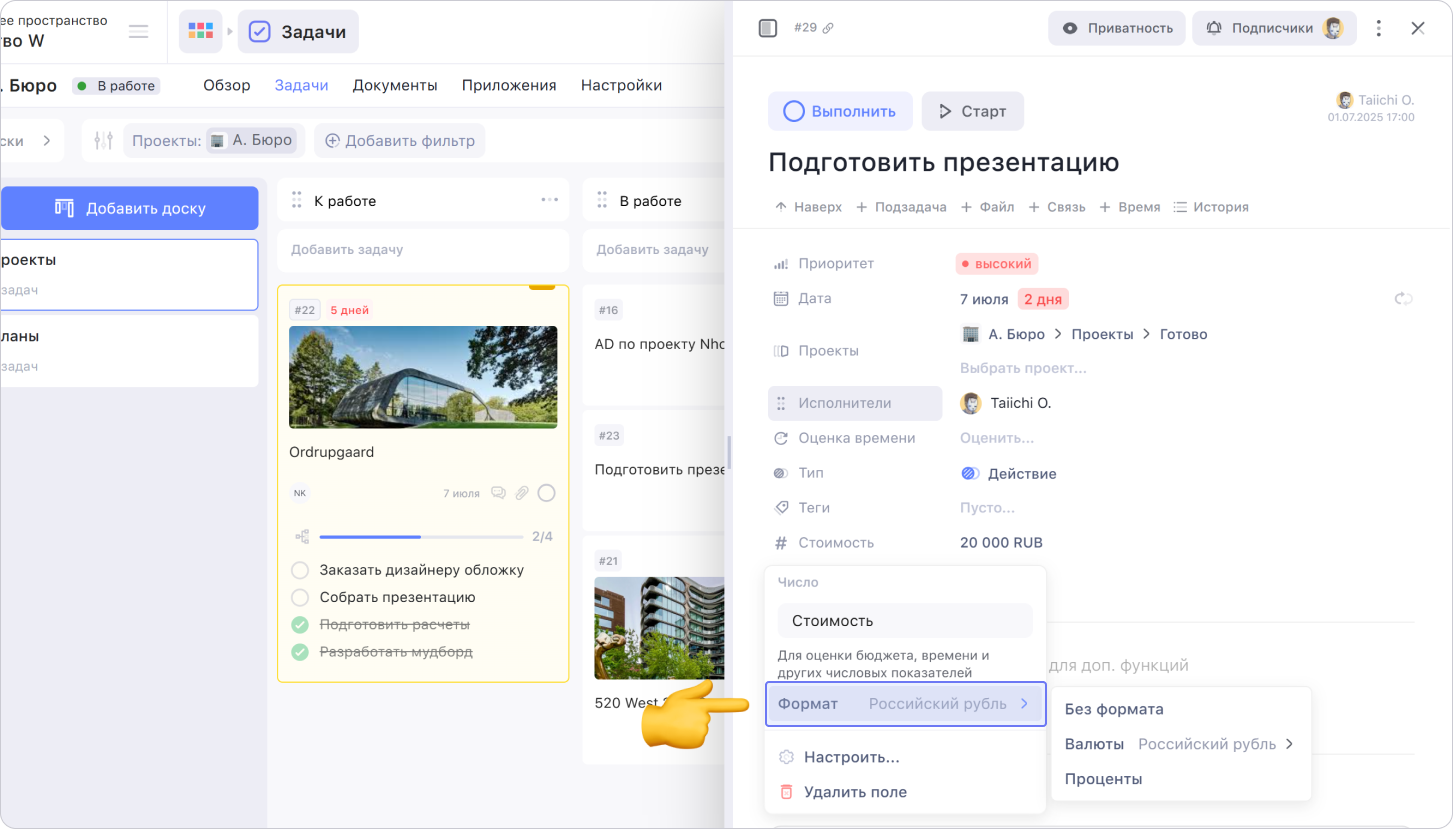This screenshot has width=1453, height=829.
Task: Click the drag handle of К работе column
Action: pos(297,201)
